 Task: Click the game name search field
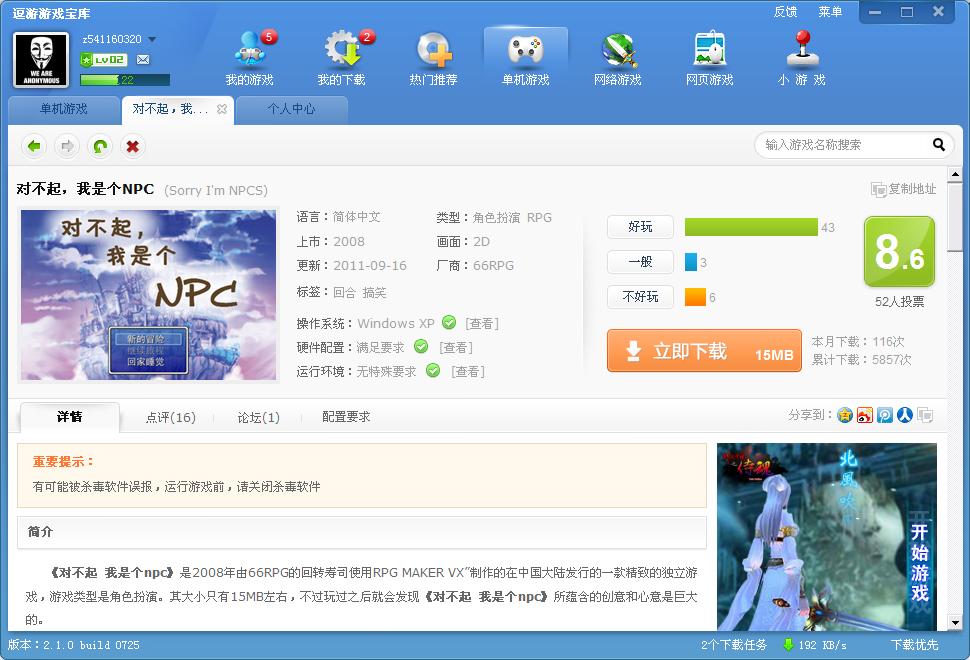[x=844, y=145]
